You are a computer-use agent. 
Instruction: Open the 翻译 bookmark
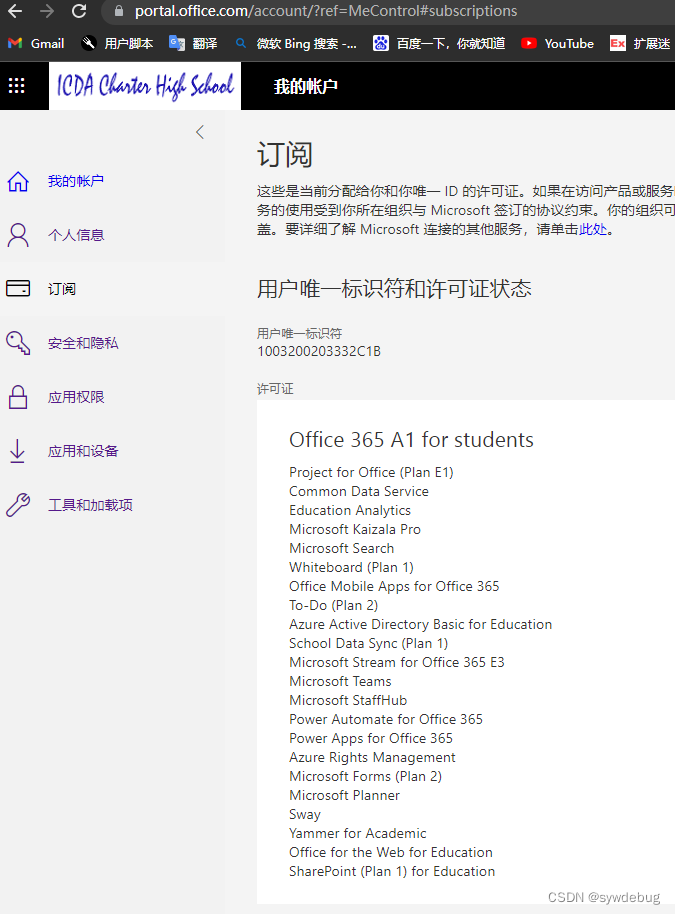click(193, 44)
